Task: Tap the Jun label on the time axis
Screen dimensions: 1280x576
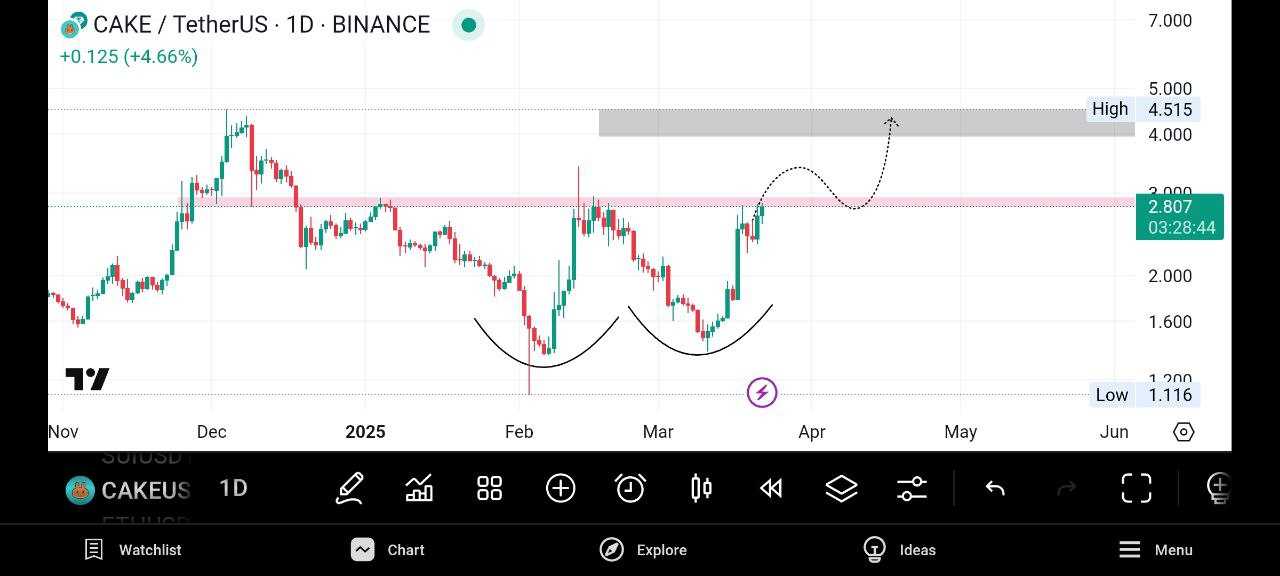Action: [1114, 432]
